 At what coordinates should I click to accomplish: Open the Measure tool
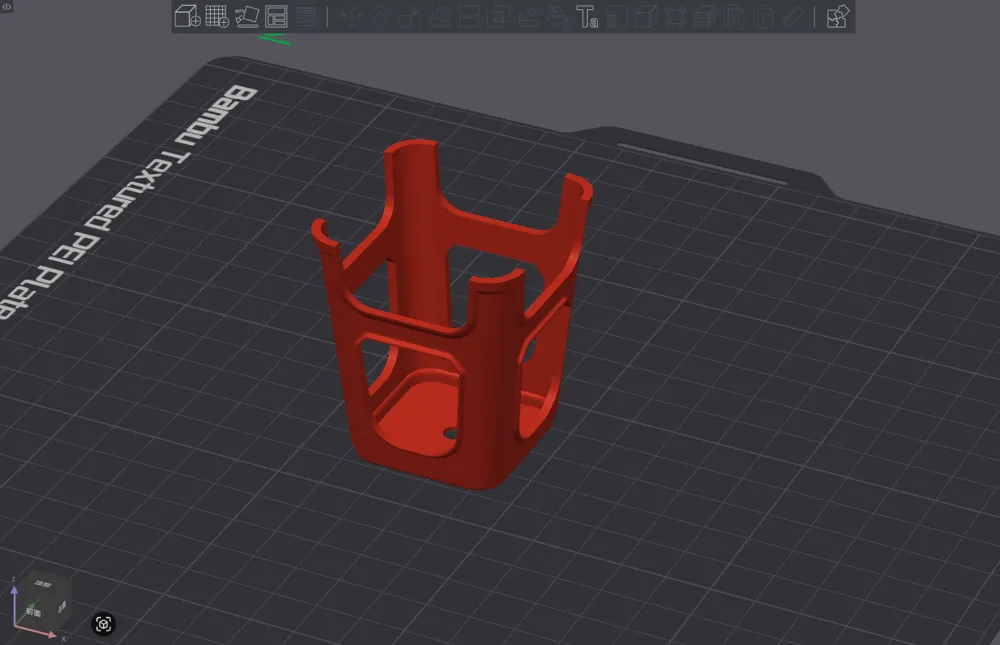click(x=793, y=15)
